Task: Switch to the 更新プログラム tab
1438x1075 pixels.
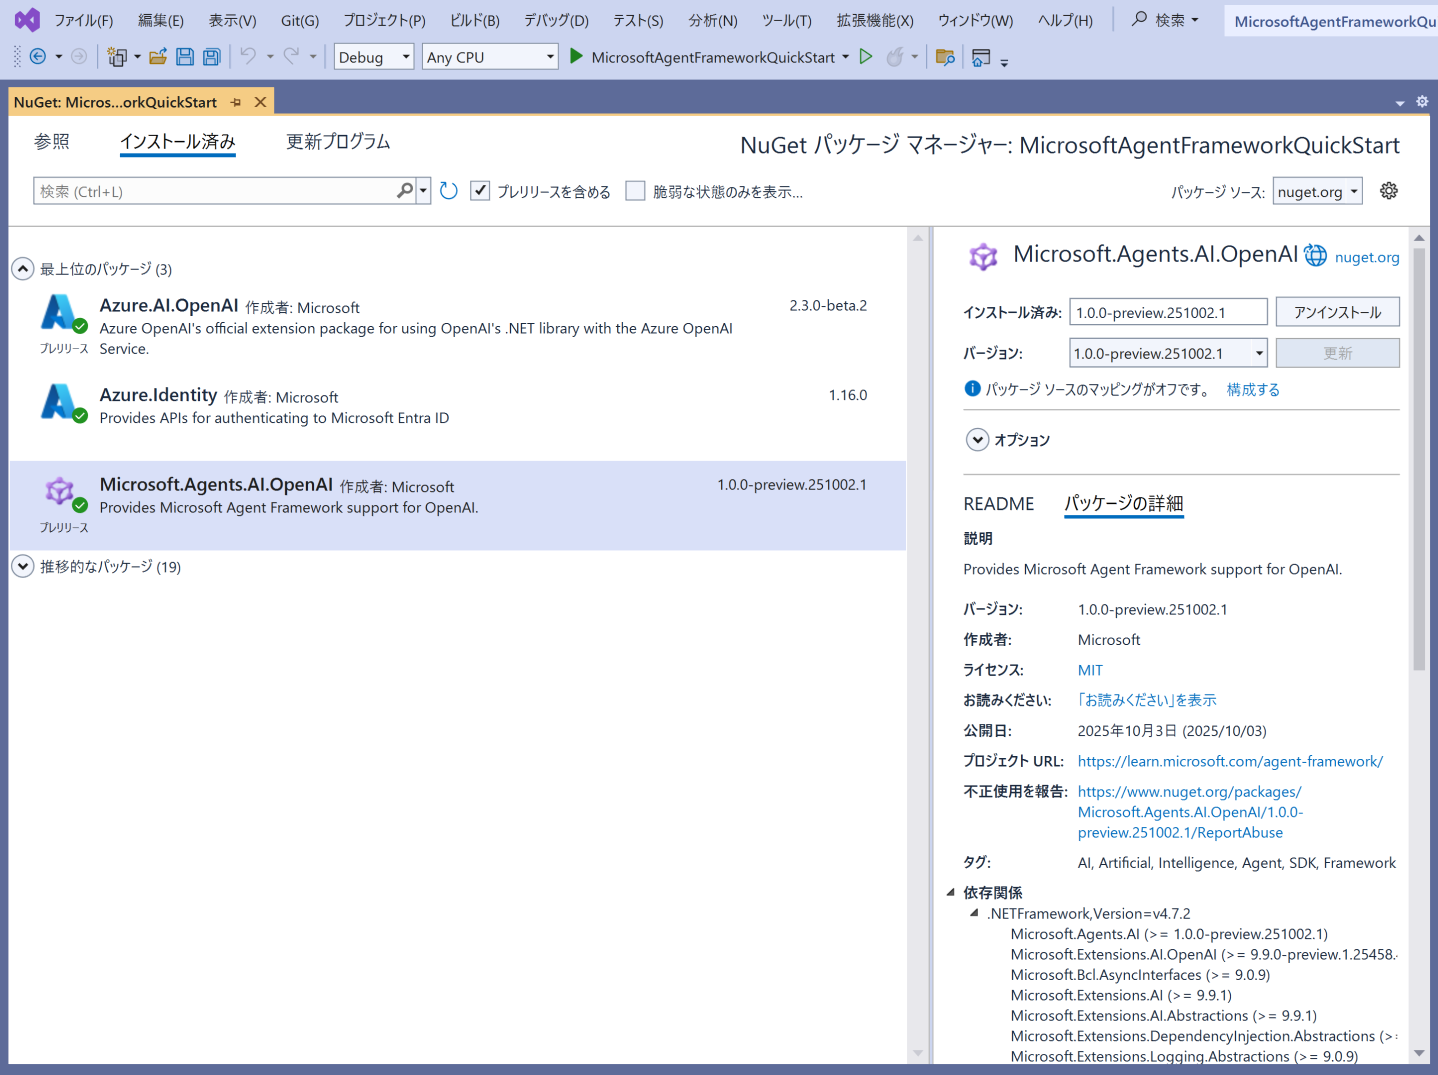Action: (338, 142)
